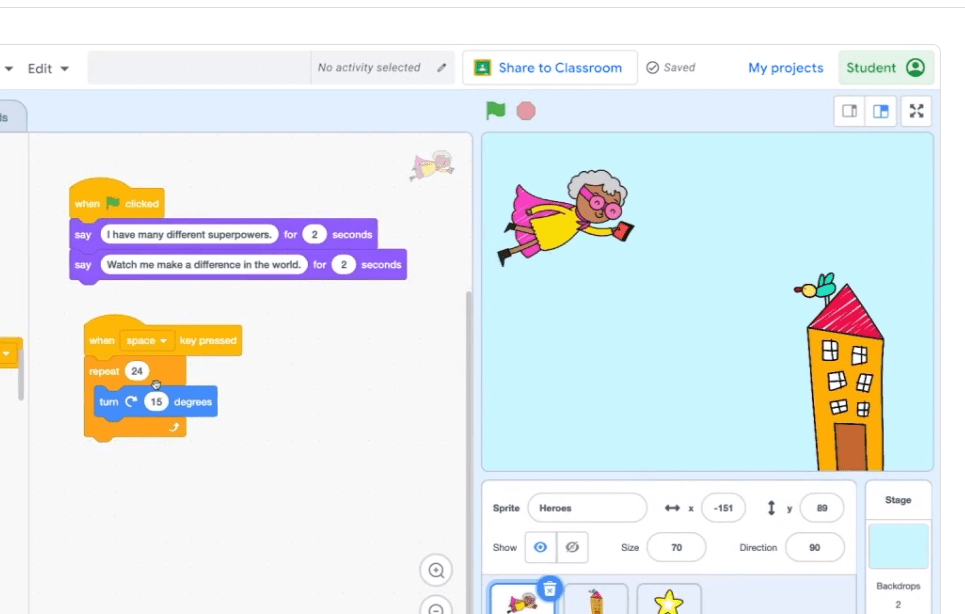The image size is (965, 614).
Task: Click the repeat count field showing 24
Action: pyautogui.click(x=137, y=370)
